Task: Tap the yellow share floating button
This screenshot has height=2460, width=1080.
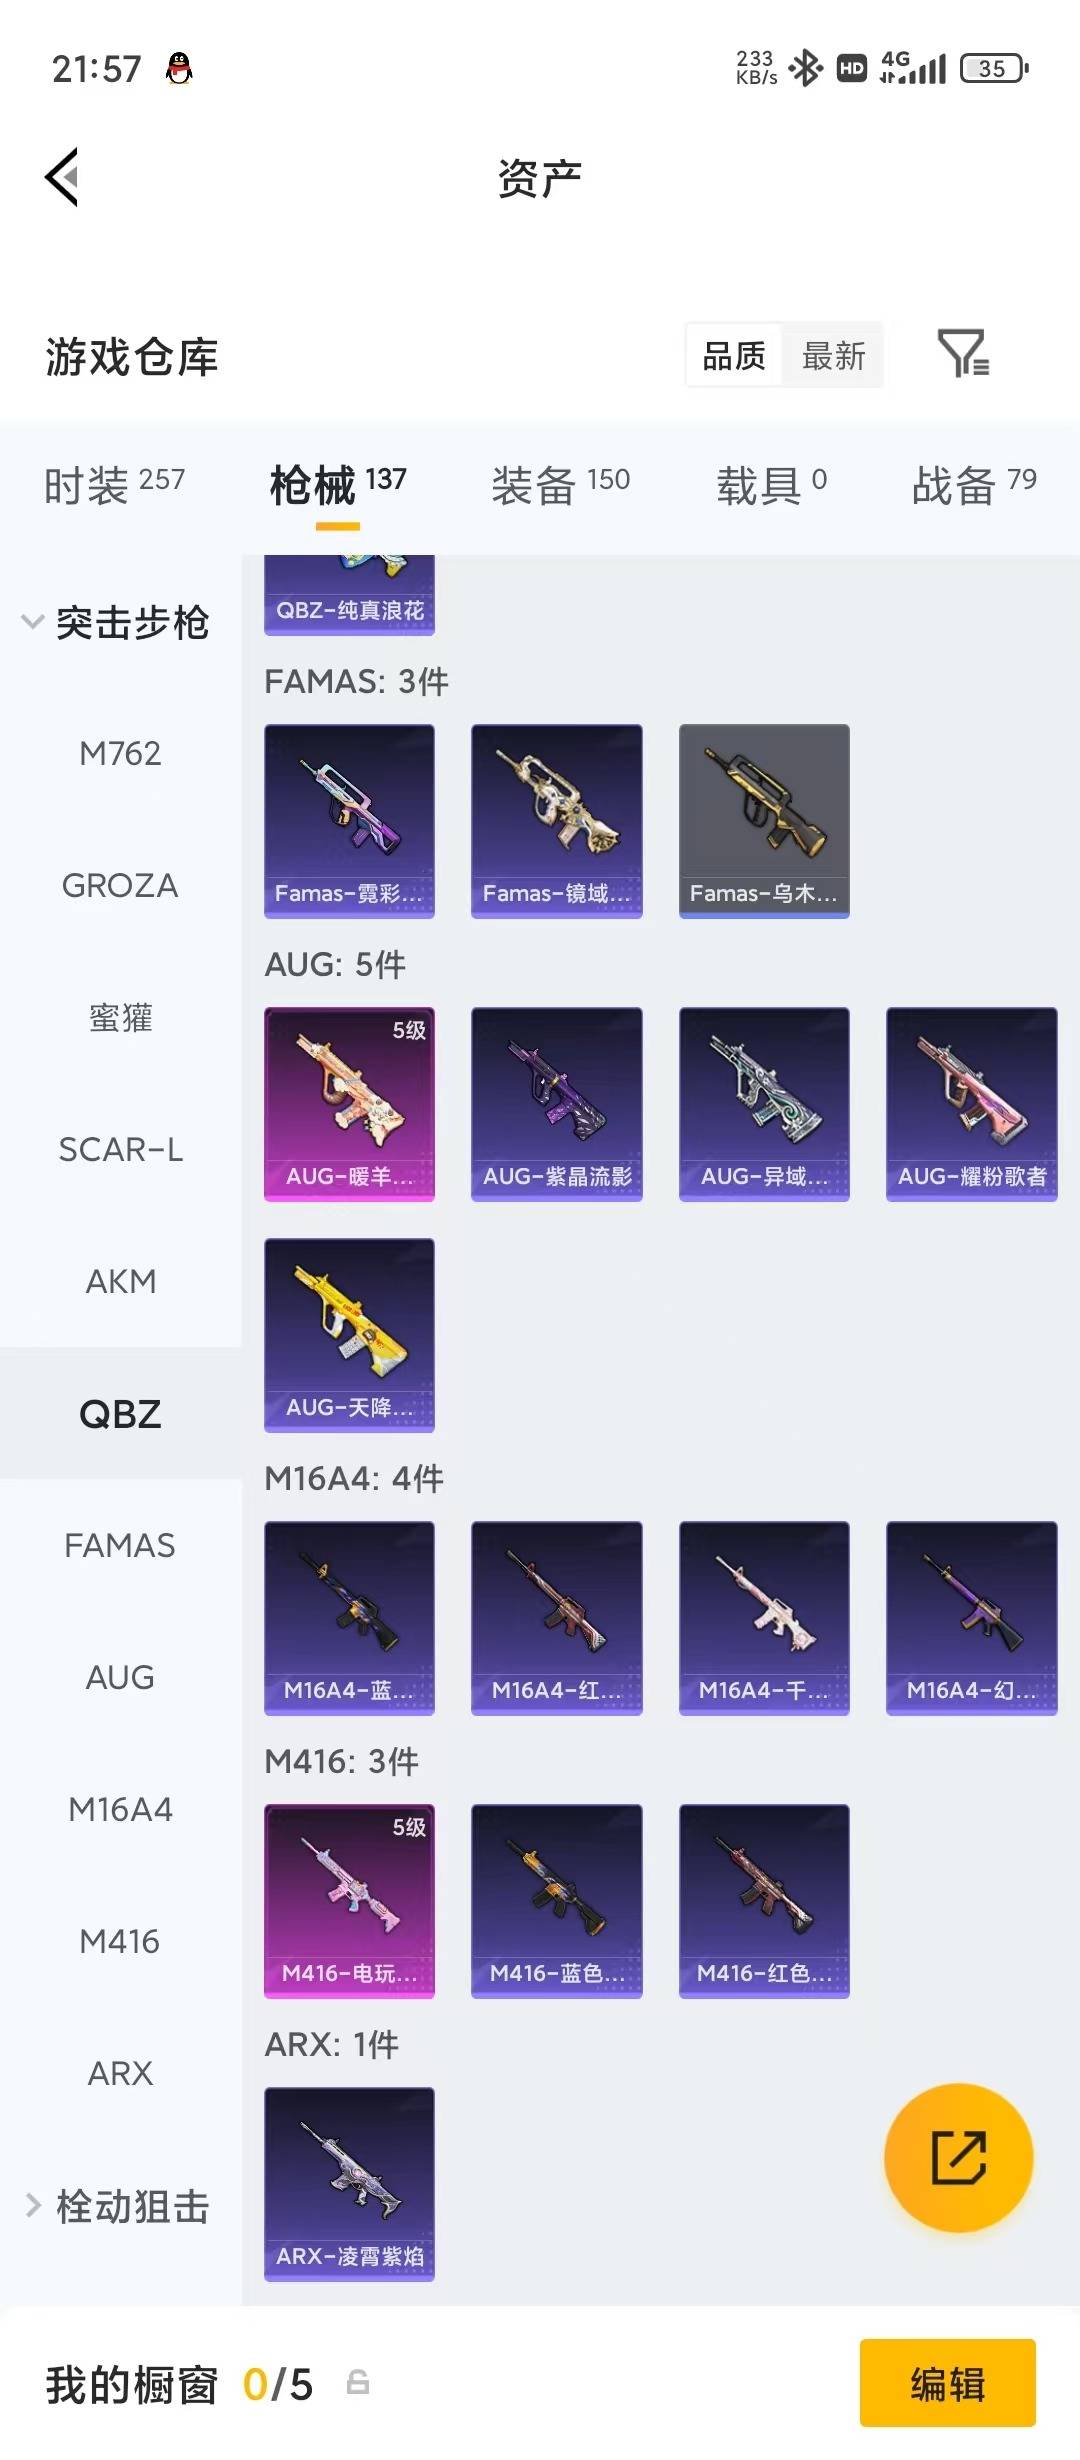Action: 958,2157
